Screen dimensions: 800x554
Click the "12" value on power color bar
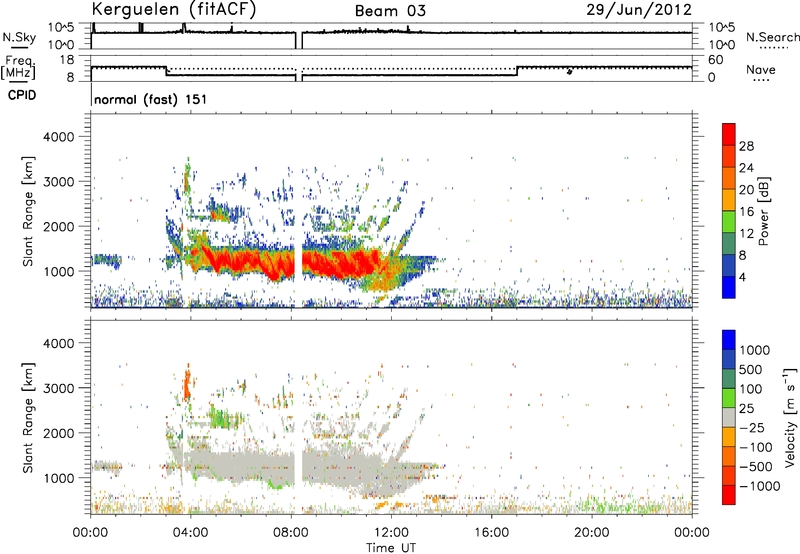click(746, 234)
